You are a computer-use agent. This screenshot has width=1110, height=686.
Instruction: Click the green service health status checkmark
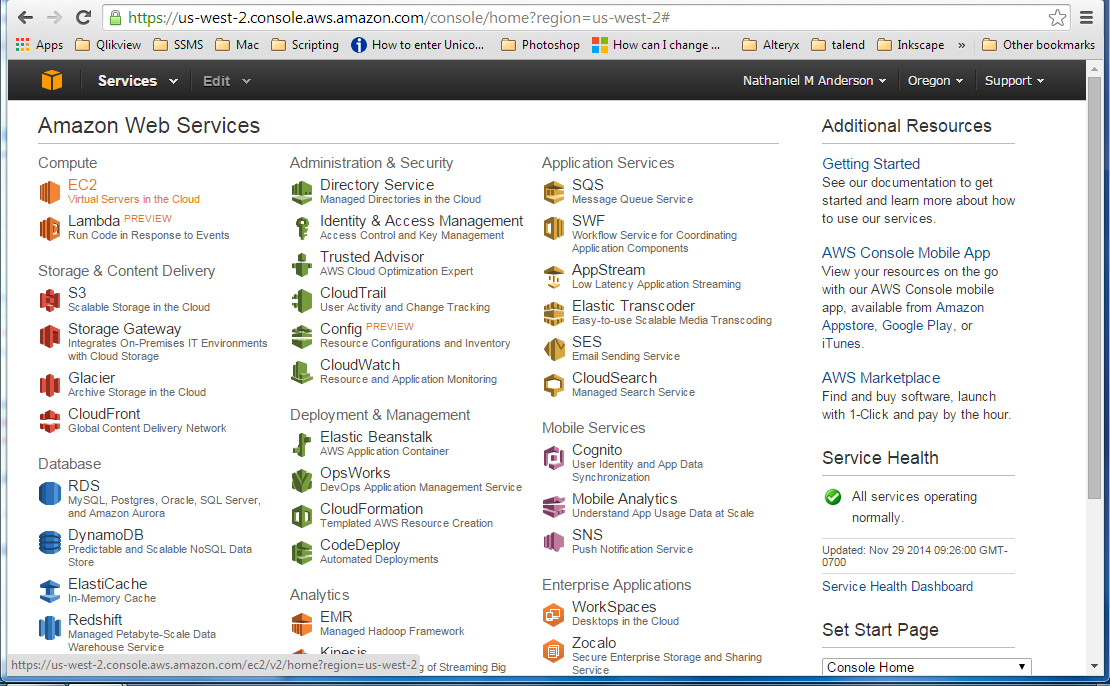(833, 497)
